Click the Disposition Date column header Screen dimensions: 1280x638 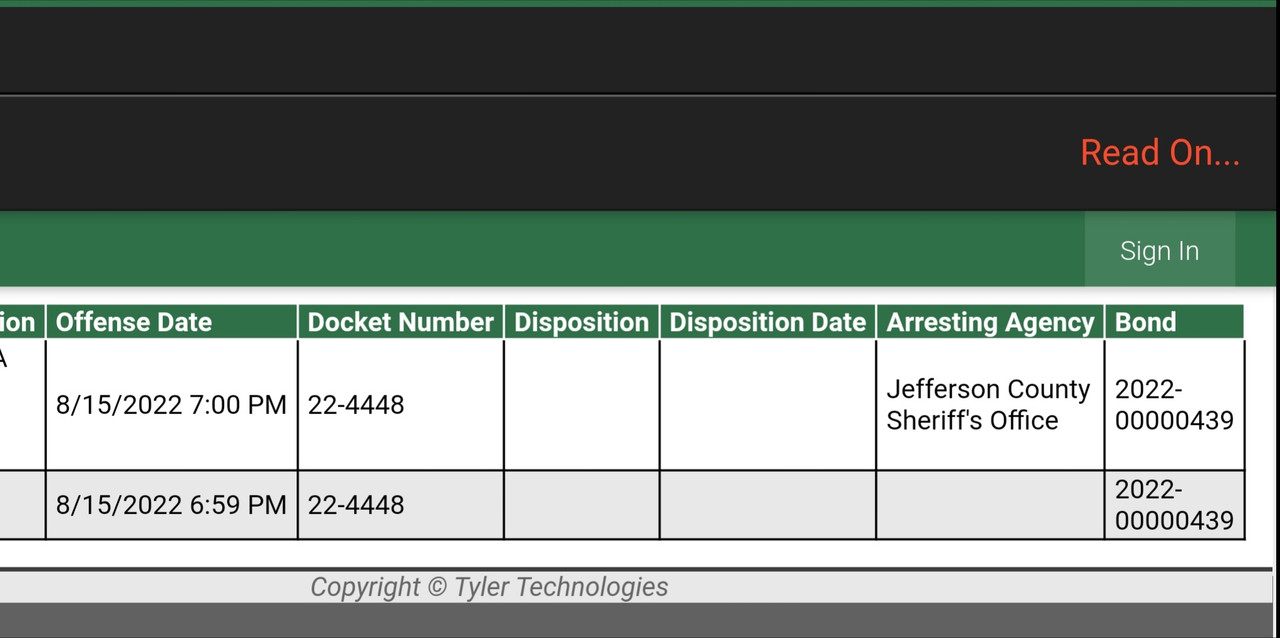coord(767,322)
